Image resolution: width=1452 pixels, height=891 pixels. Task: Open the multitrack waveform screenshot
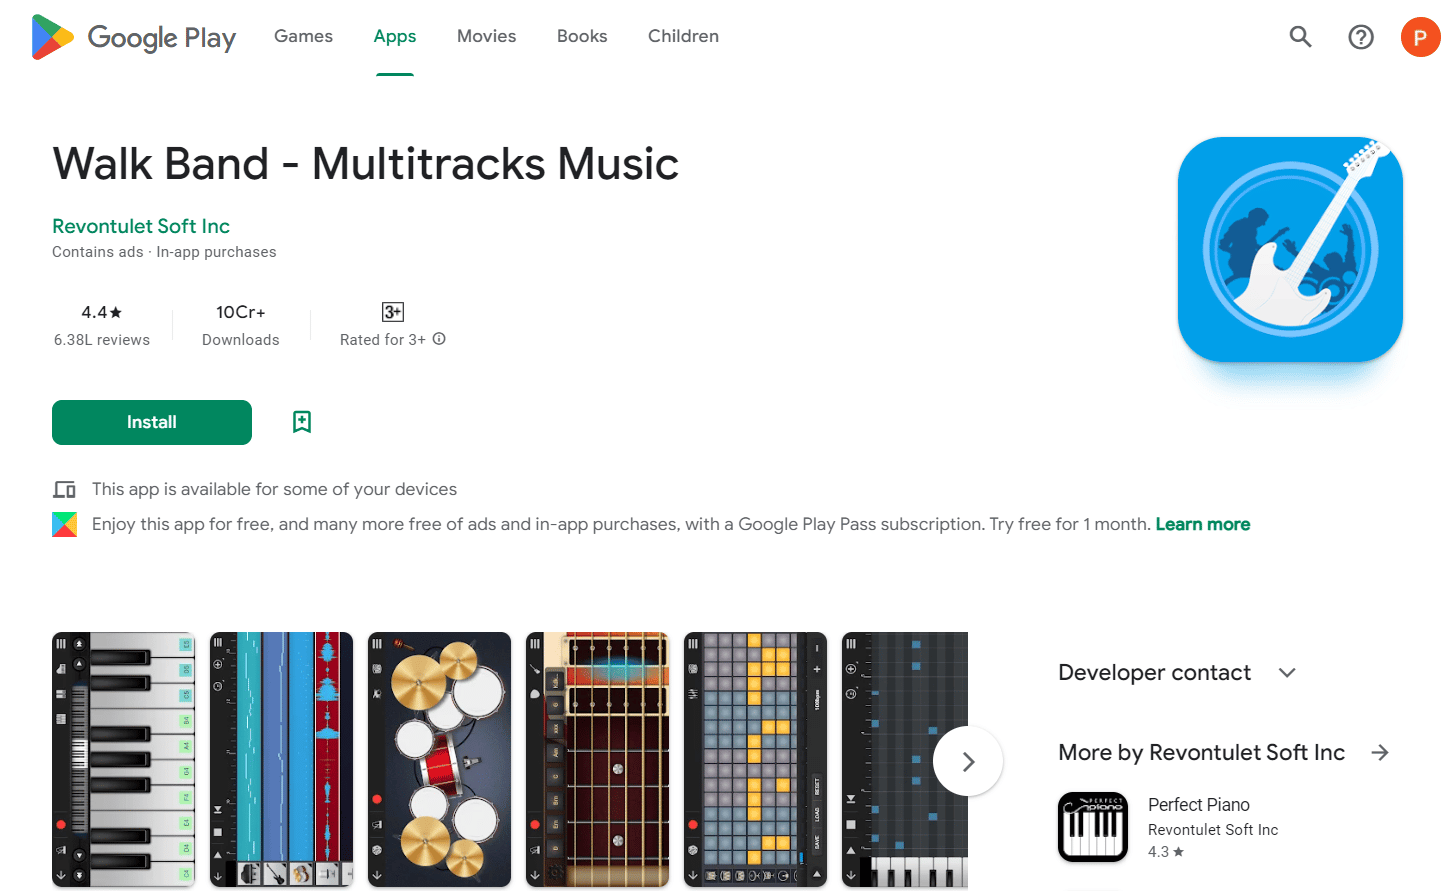click(x=281, y=759)
